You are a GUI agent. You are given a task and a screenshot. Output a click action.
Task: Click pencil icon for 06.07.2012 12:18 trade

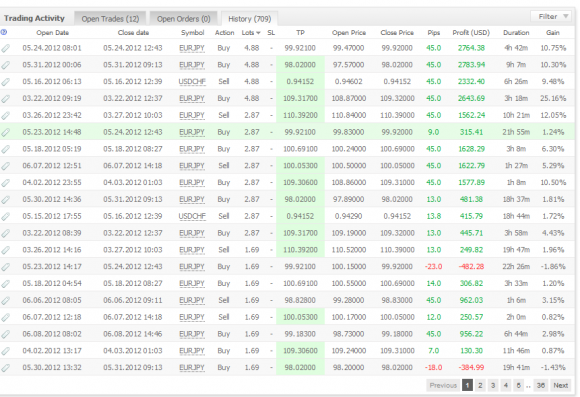pos(6,317)
